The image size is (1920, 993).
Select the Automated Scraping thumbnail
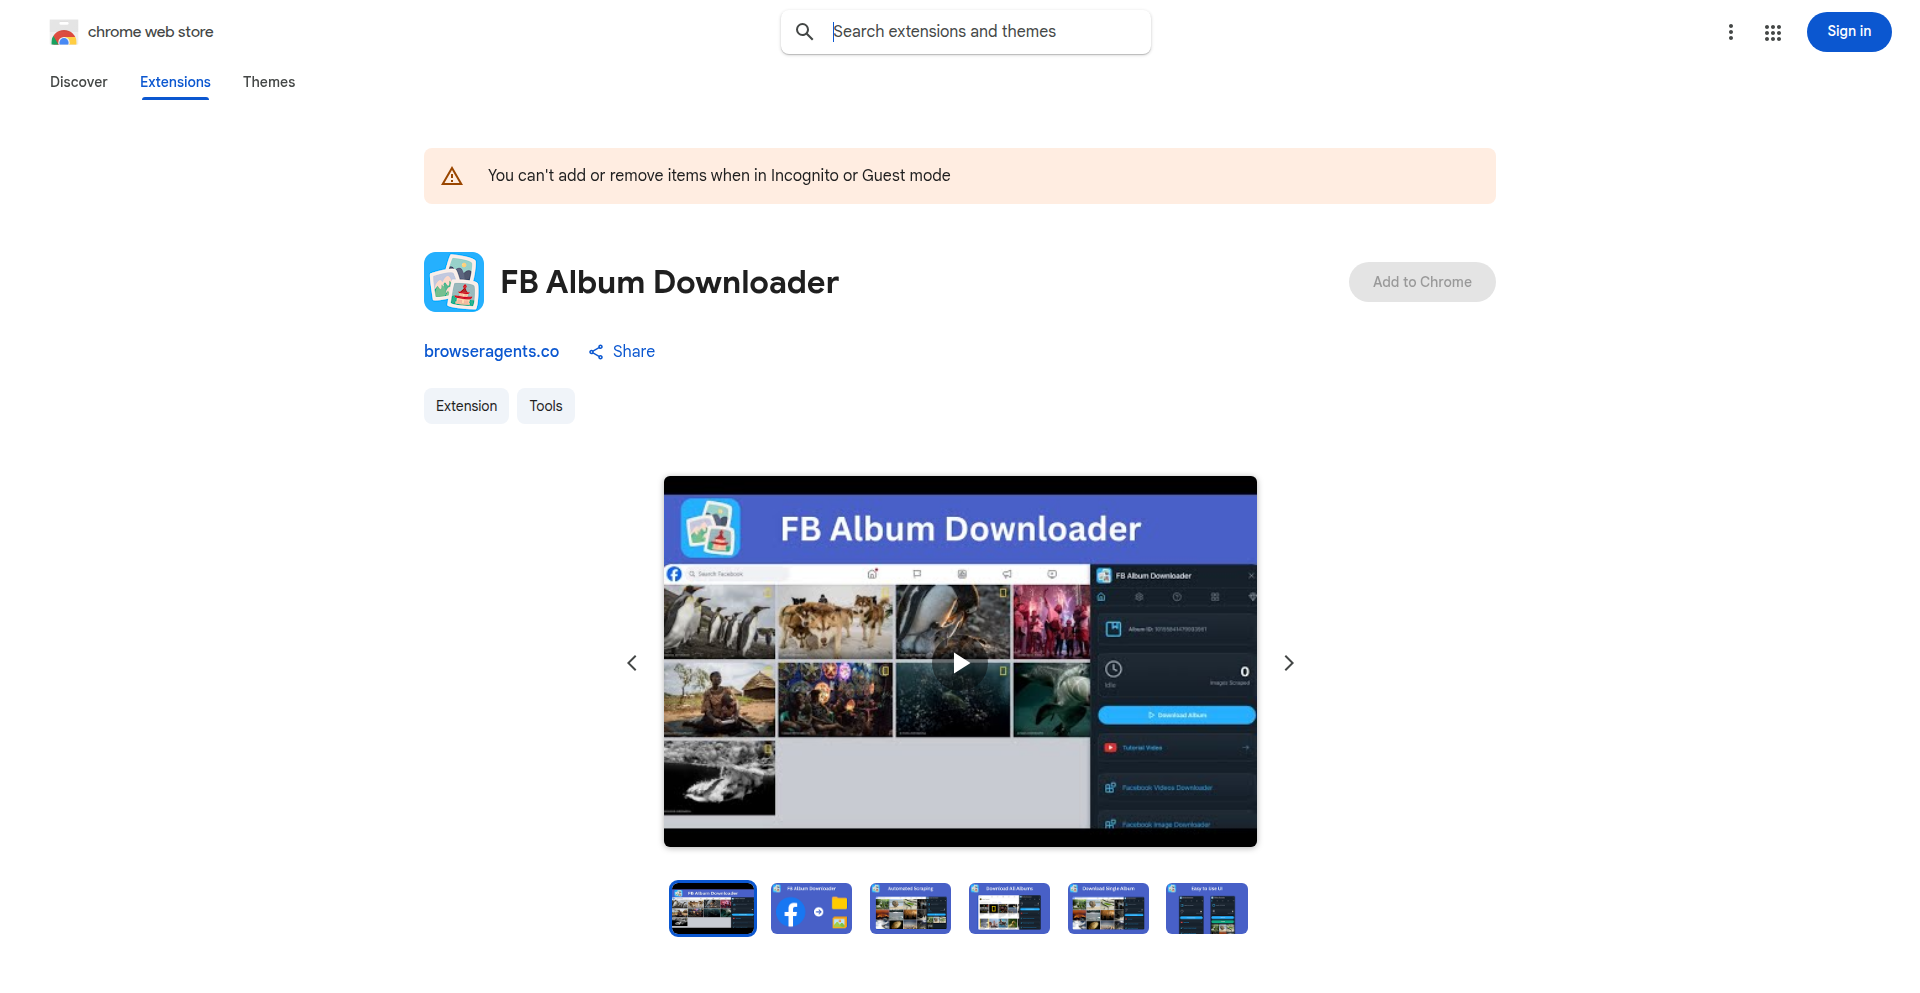pos(910,908)
